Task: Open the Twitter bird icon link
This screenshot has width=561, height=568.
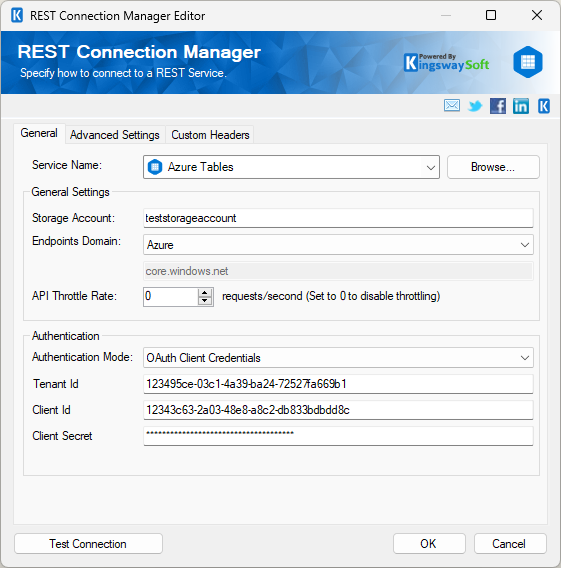Action: pyautogui.click(x=475, y=106)
